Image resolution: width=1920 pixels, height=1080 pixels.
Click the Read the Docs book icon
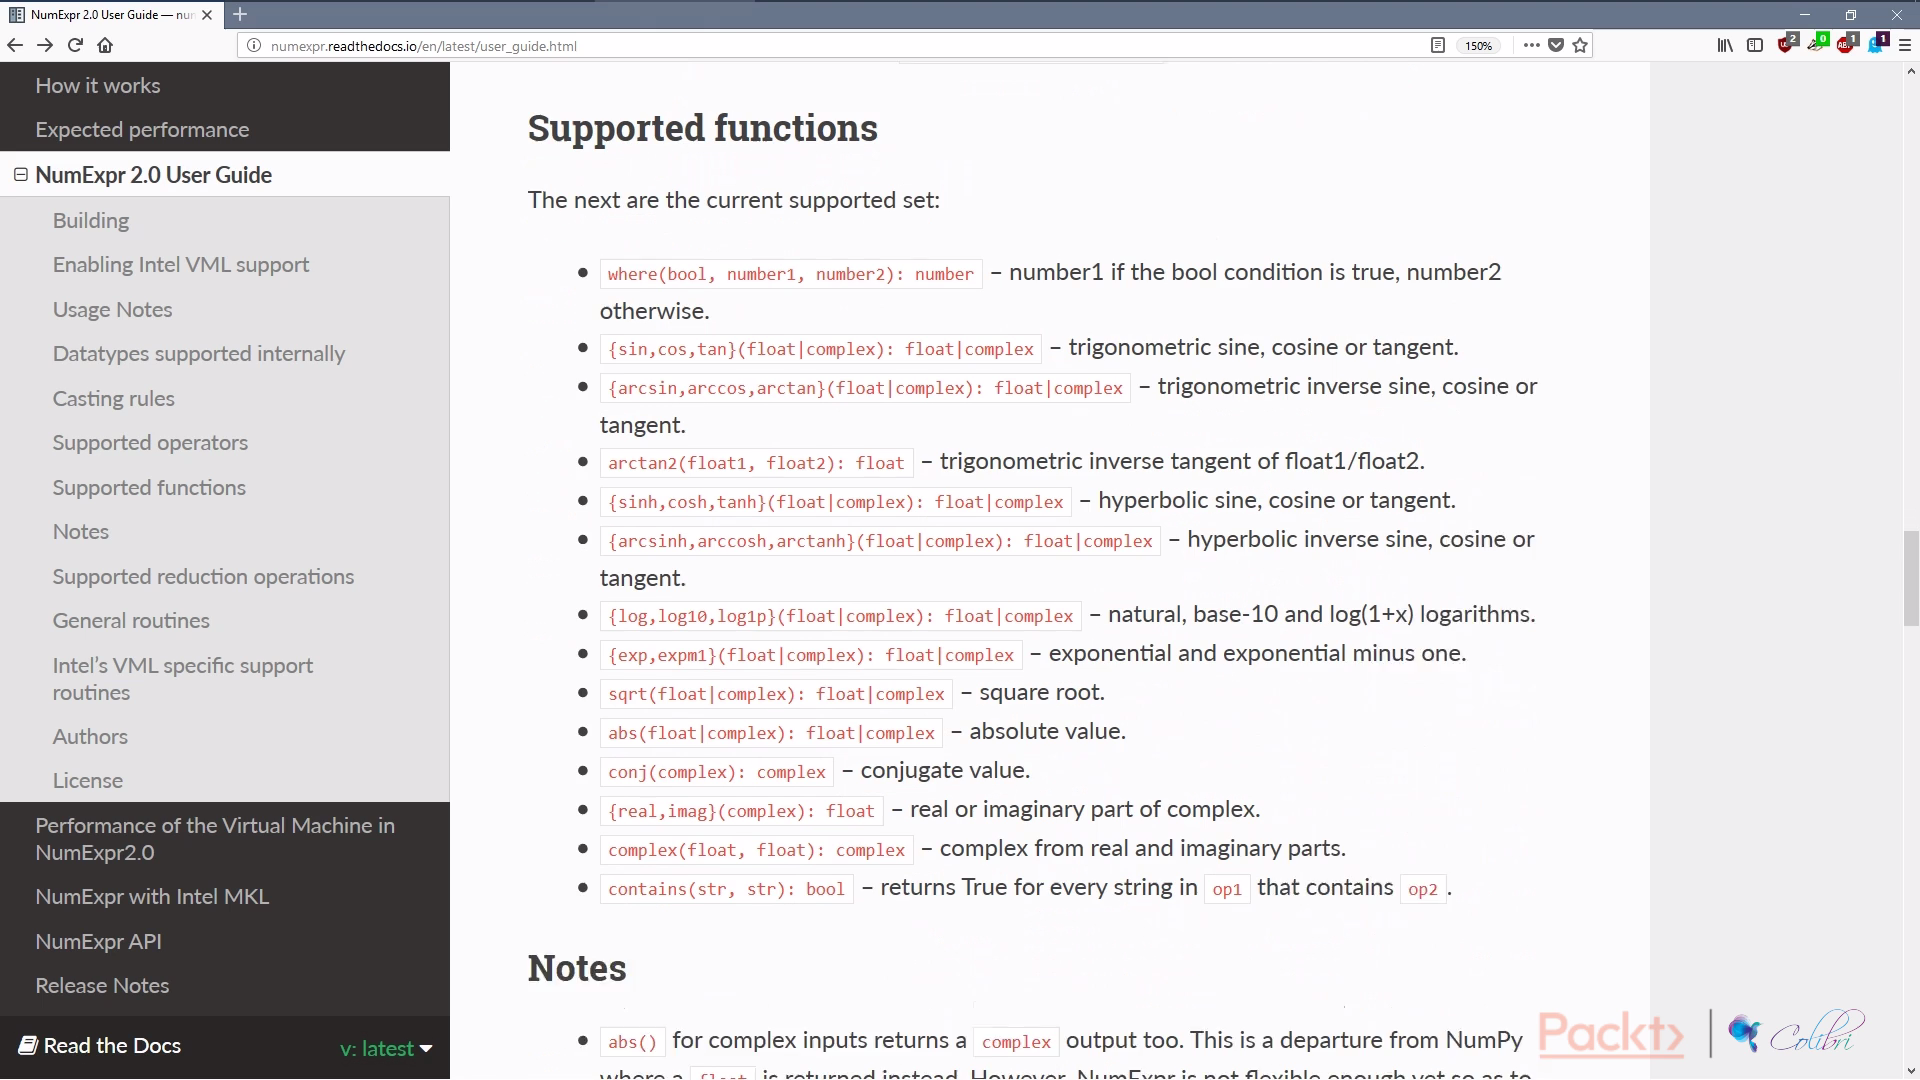pos(28,1046)
